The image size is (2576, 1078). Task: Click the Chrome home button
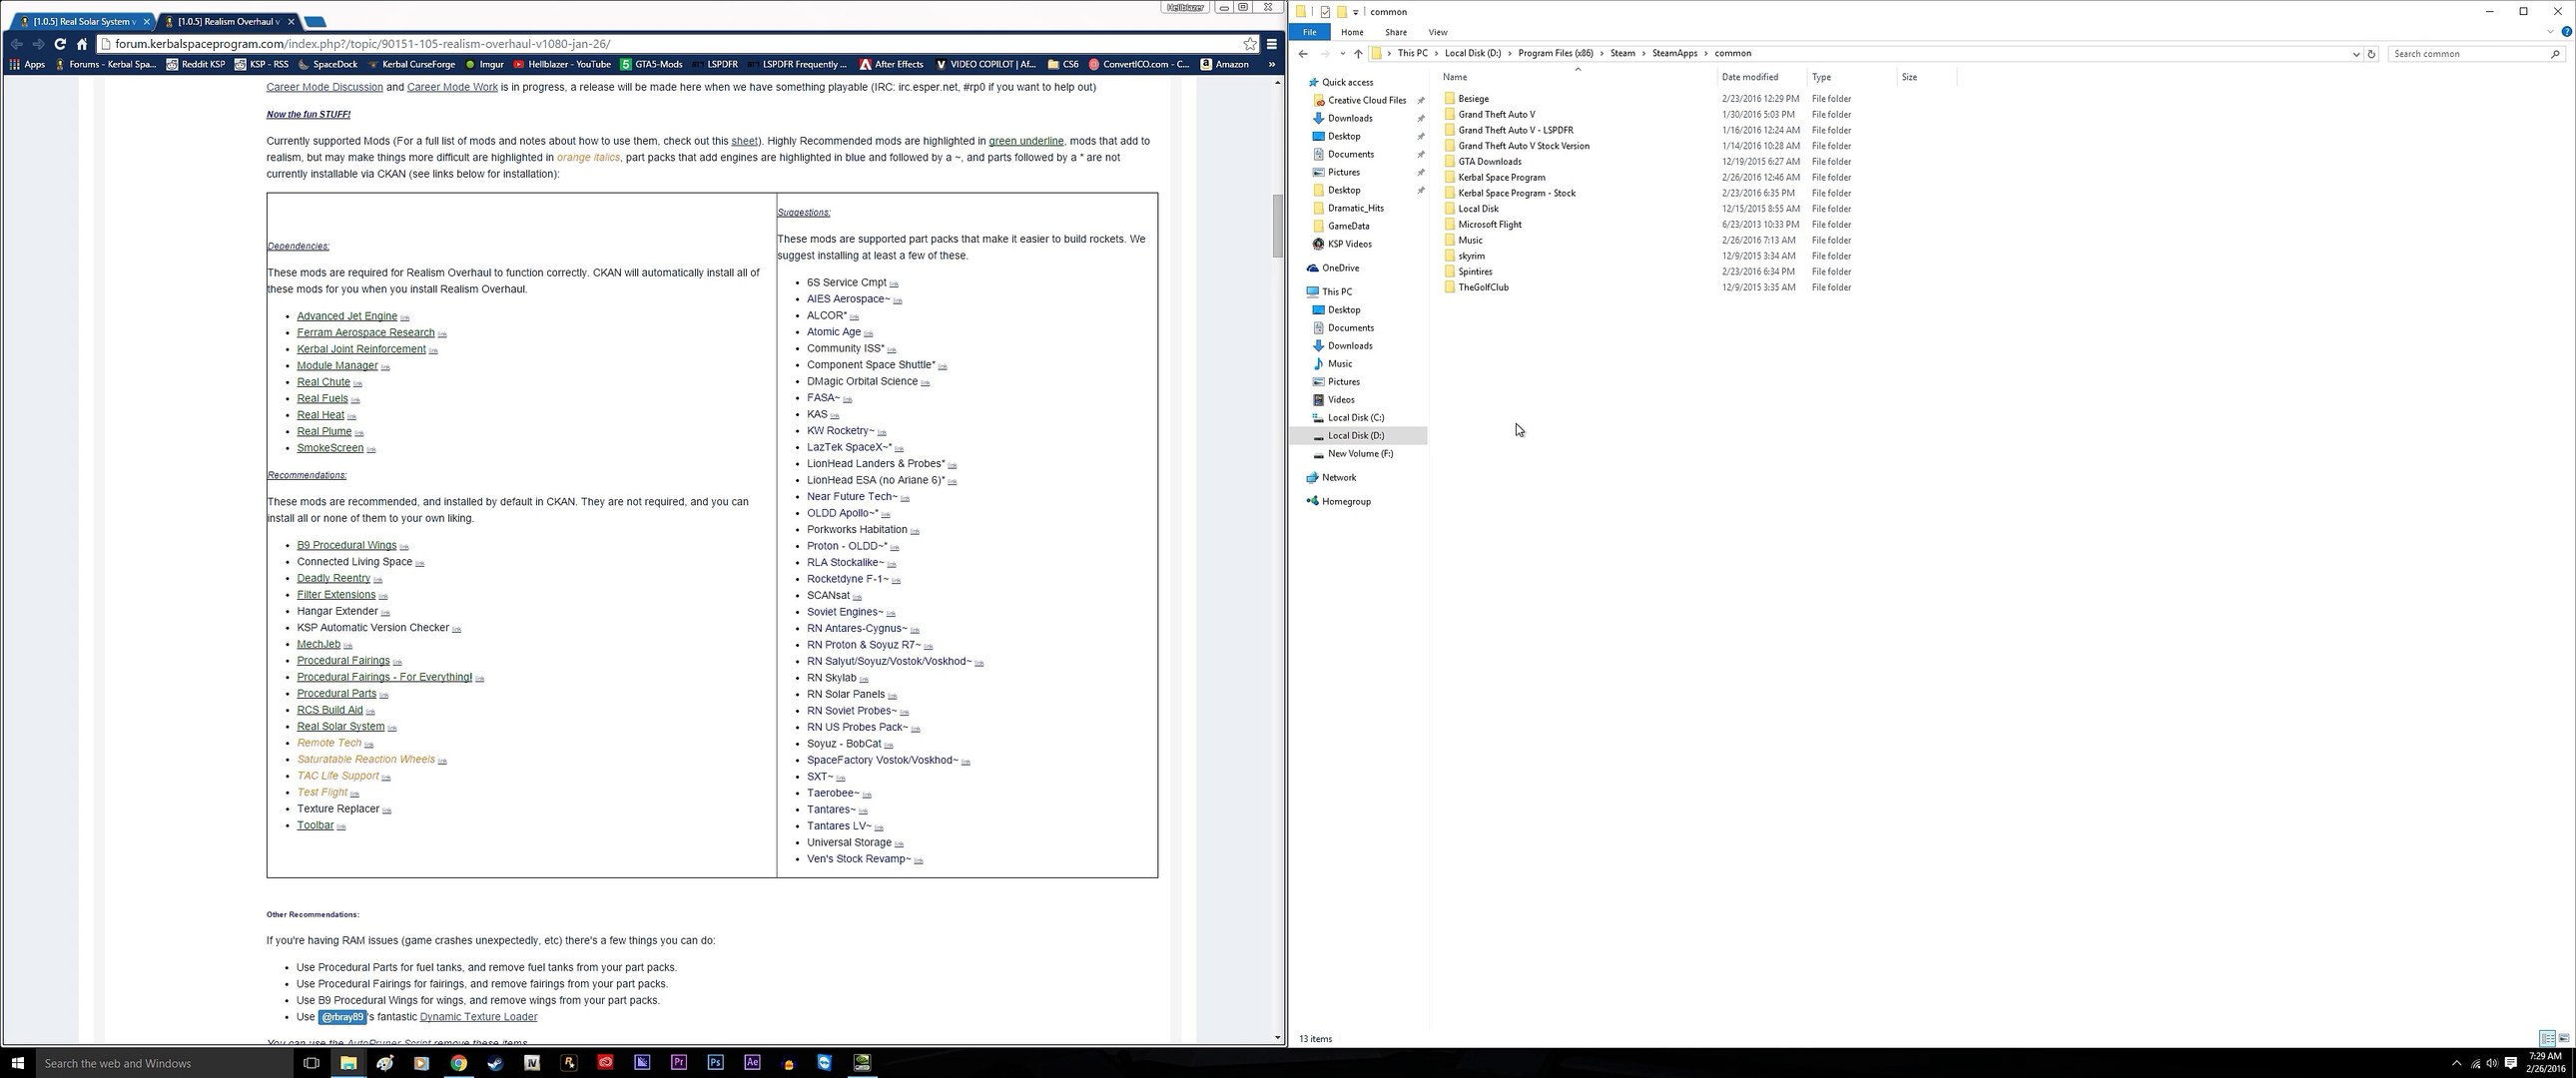pos(82,44)
